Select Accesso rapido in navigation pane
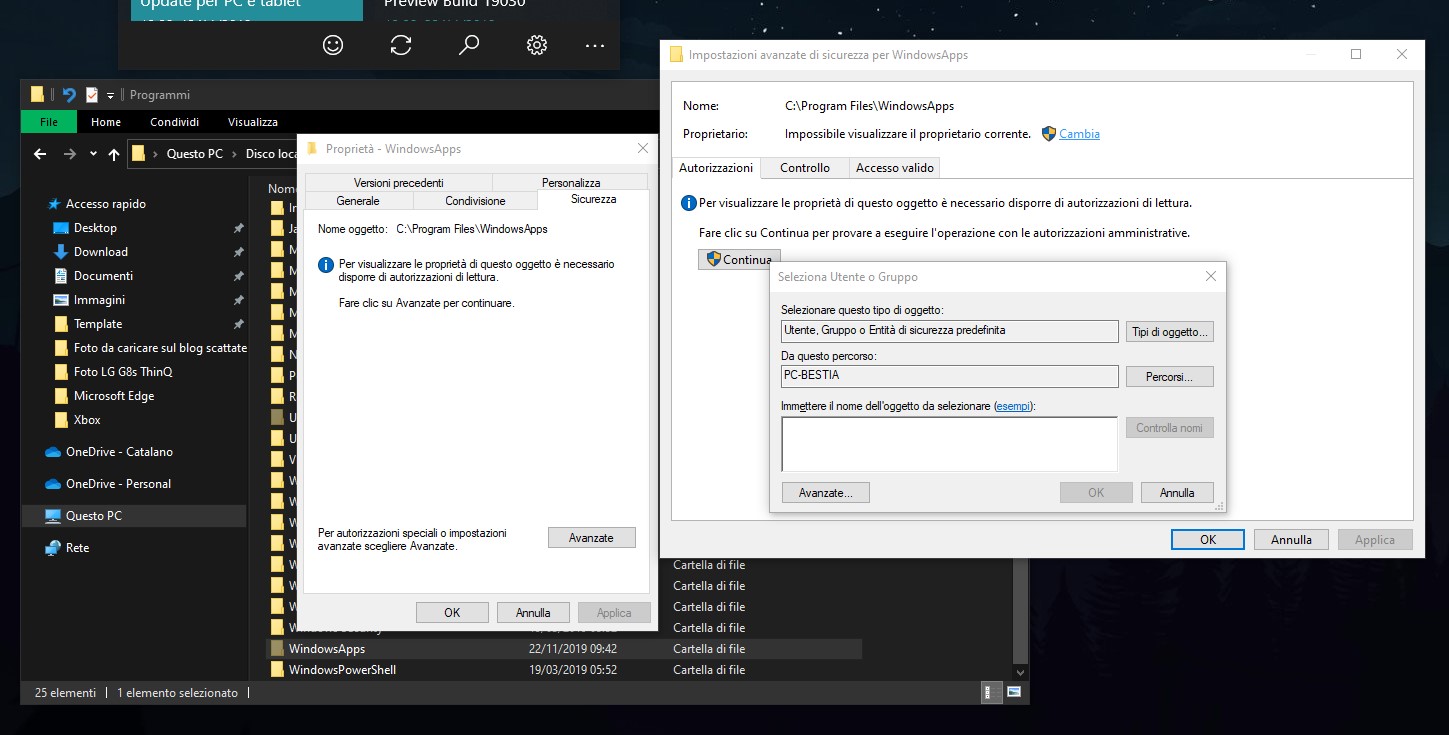 [x=106, y=204]
